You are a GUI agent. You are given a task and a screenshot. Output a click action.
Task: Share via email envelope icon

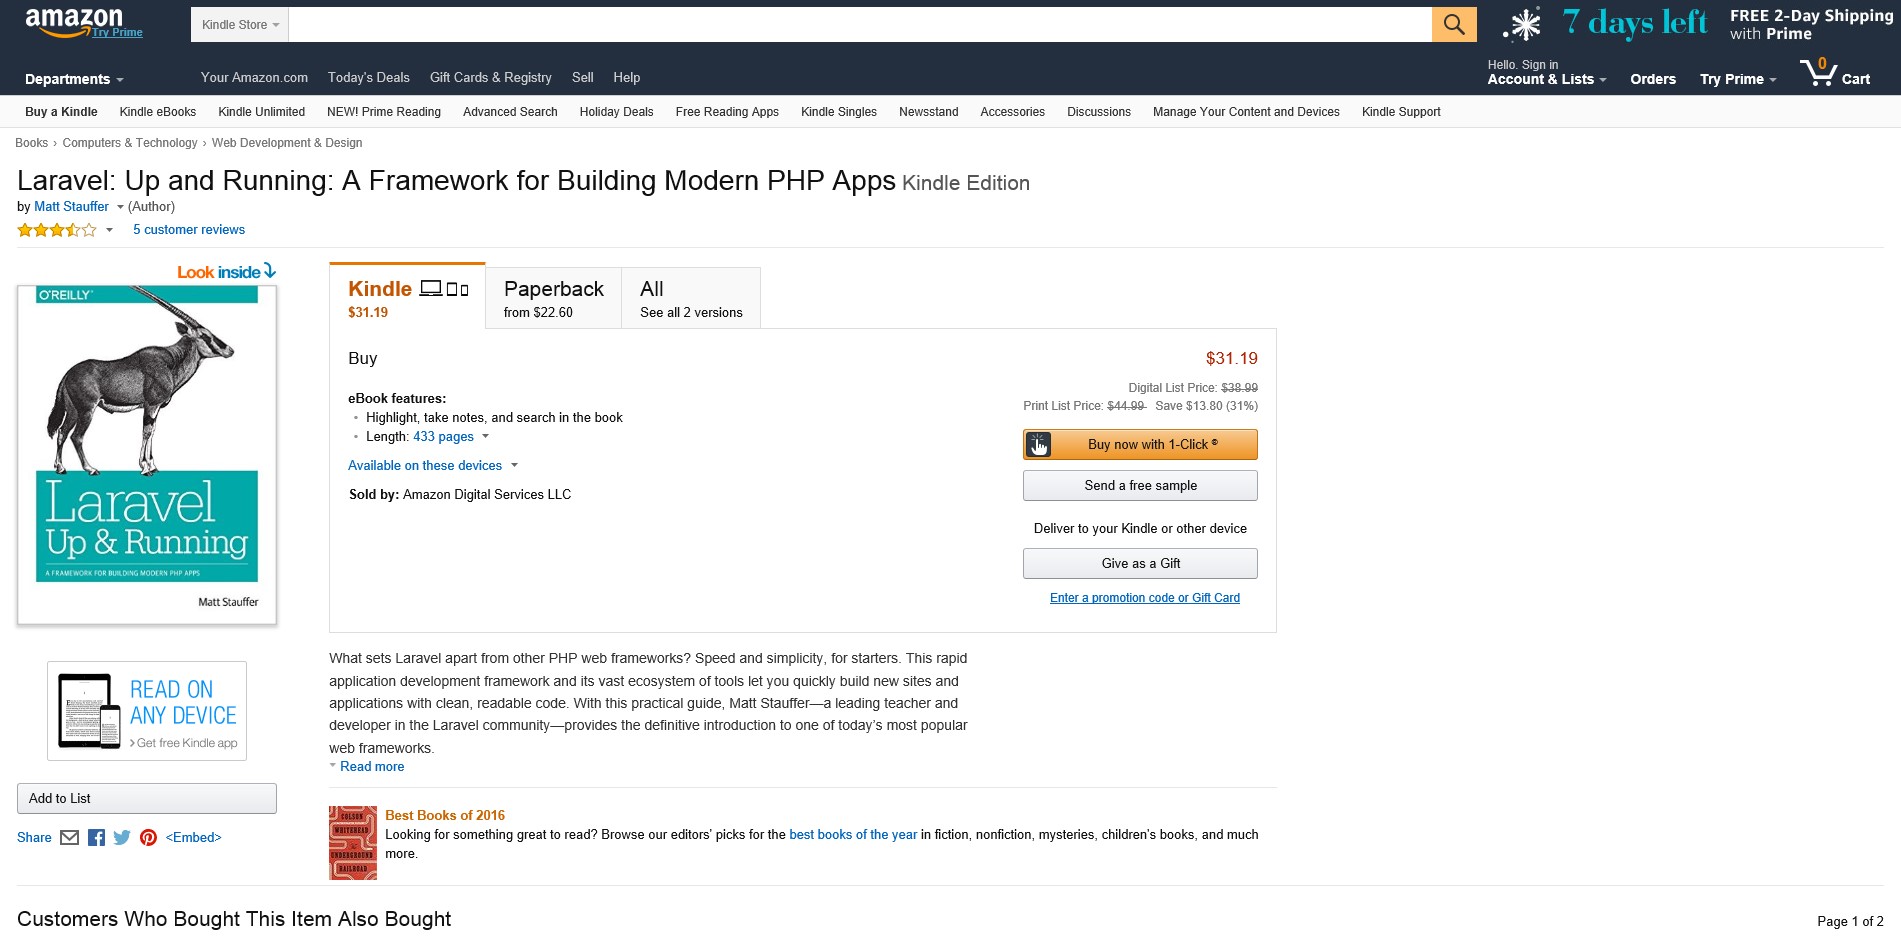pos(70,838)
